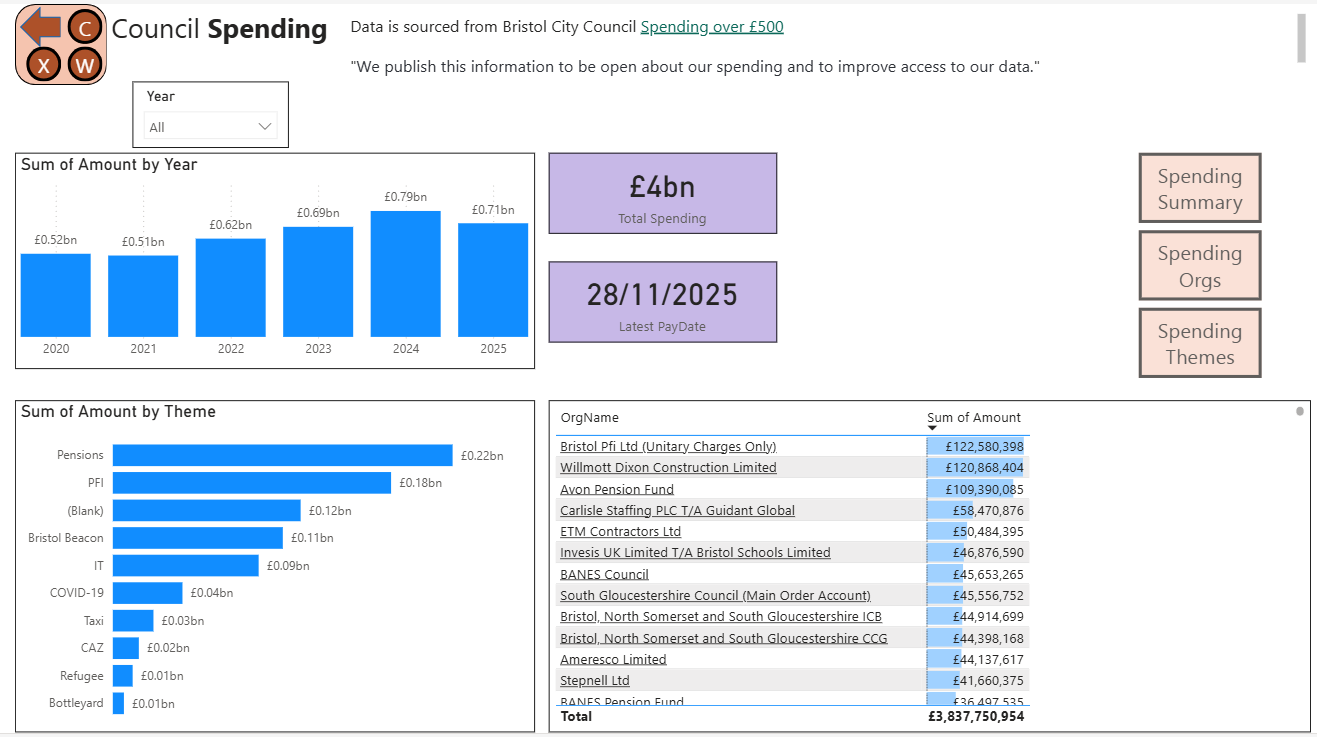Viewport: 1317px width, 737px height.
Task: Open the Willmott Dixon Construction Limited link
Action: click(x=667, y=467)
